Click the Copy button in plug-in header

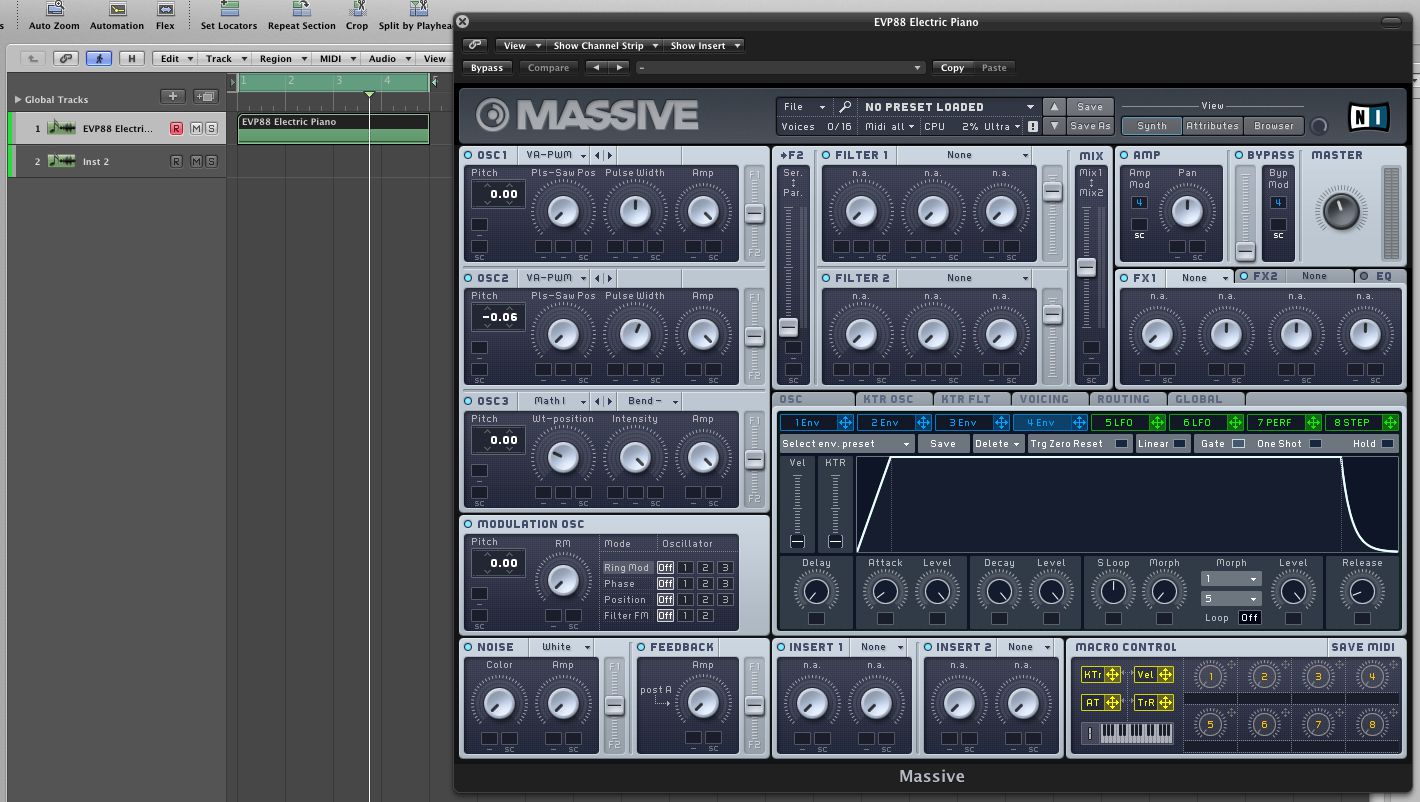952,68
